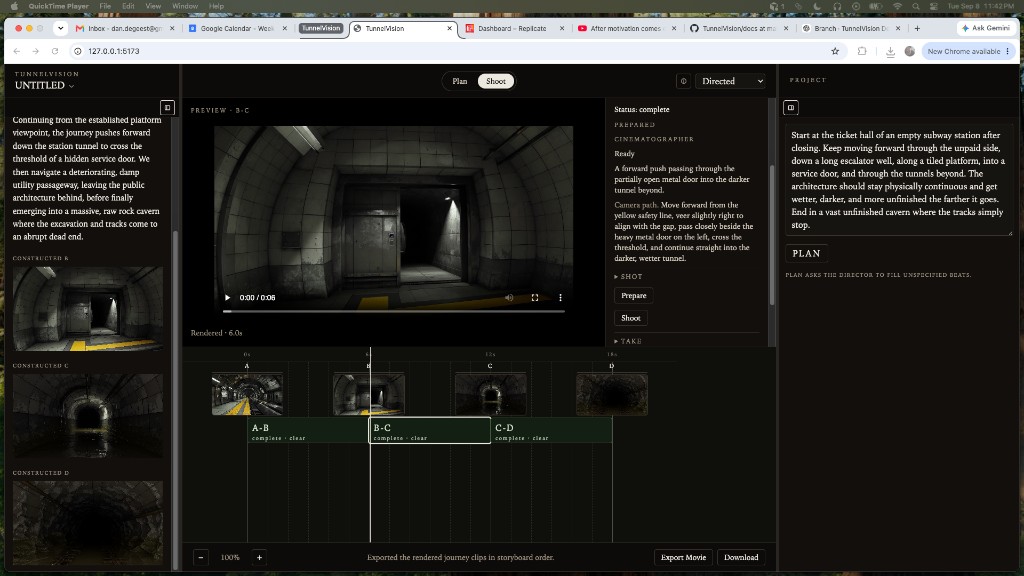Screen dimensions: 1024x576
Task: Open Spotlight search in menu bar
Action: click(916, 6)
